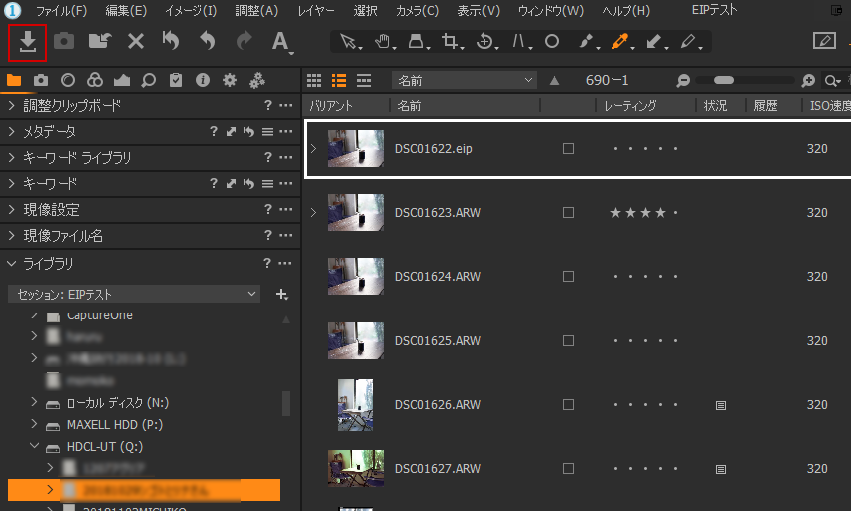
Task: Toggle checkbox for DSC01623.ARW
Action: click(x=569, y=213)
